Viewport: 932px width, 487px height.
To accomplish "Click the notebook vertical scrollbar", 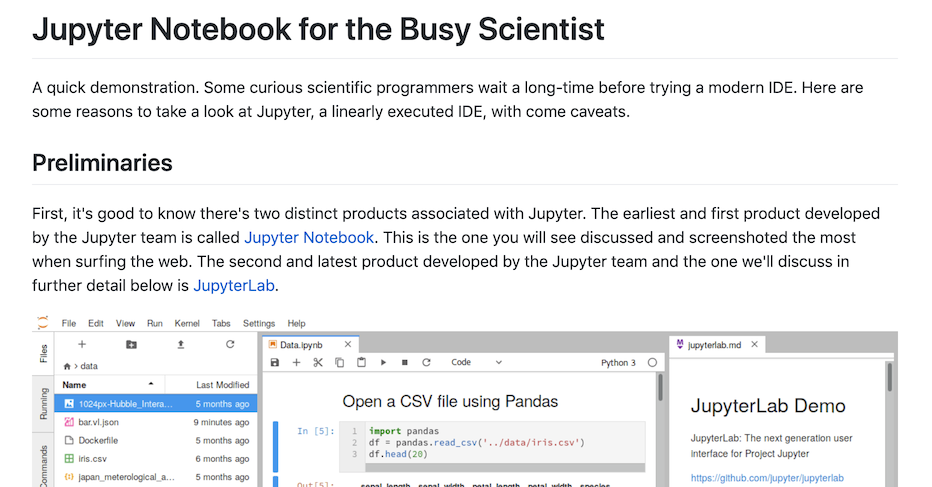I will click(660, 388).
